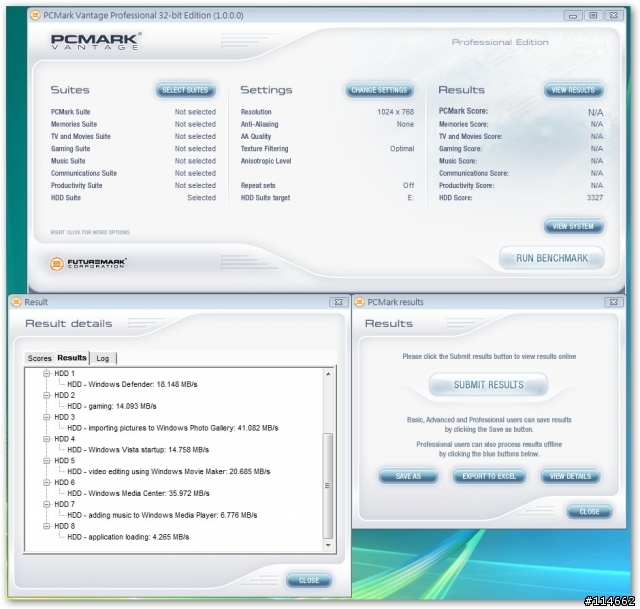
Task: Collapse the HDD 3 tree node
Action: click(47, 417)
